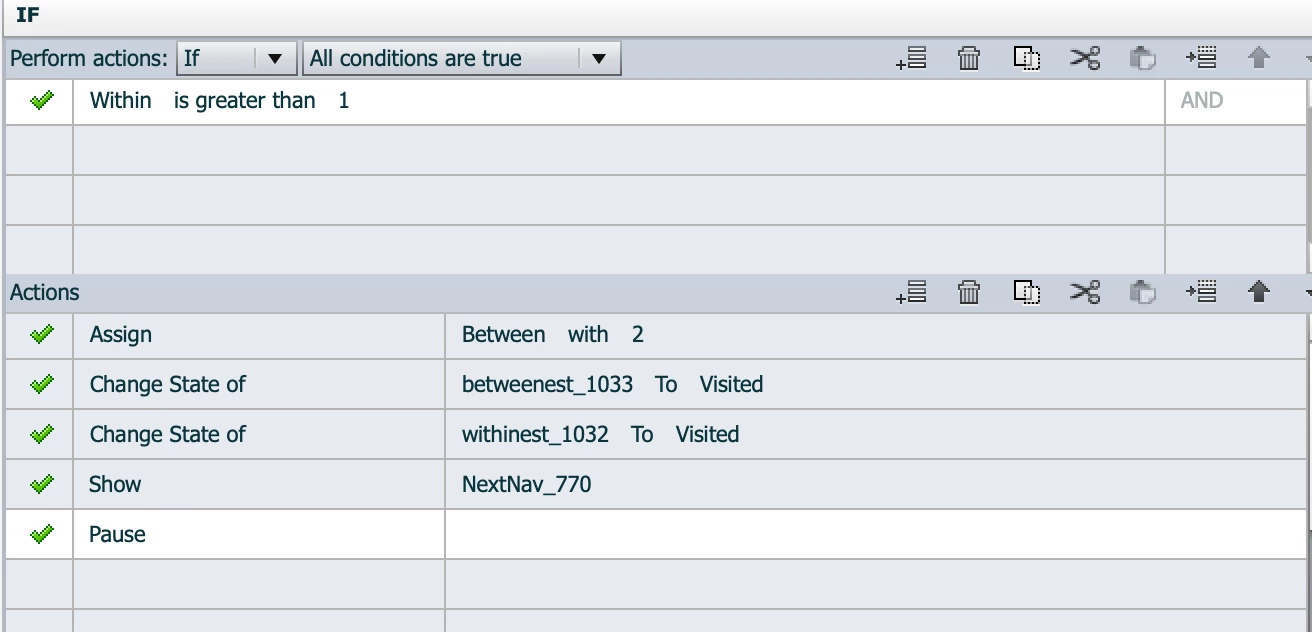This screenshot has height=632, width=1312.
Task: Click indent icon in Actions toolbar
Action: pyautogui.click(x=1201, y=292)
